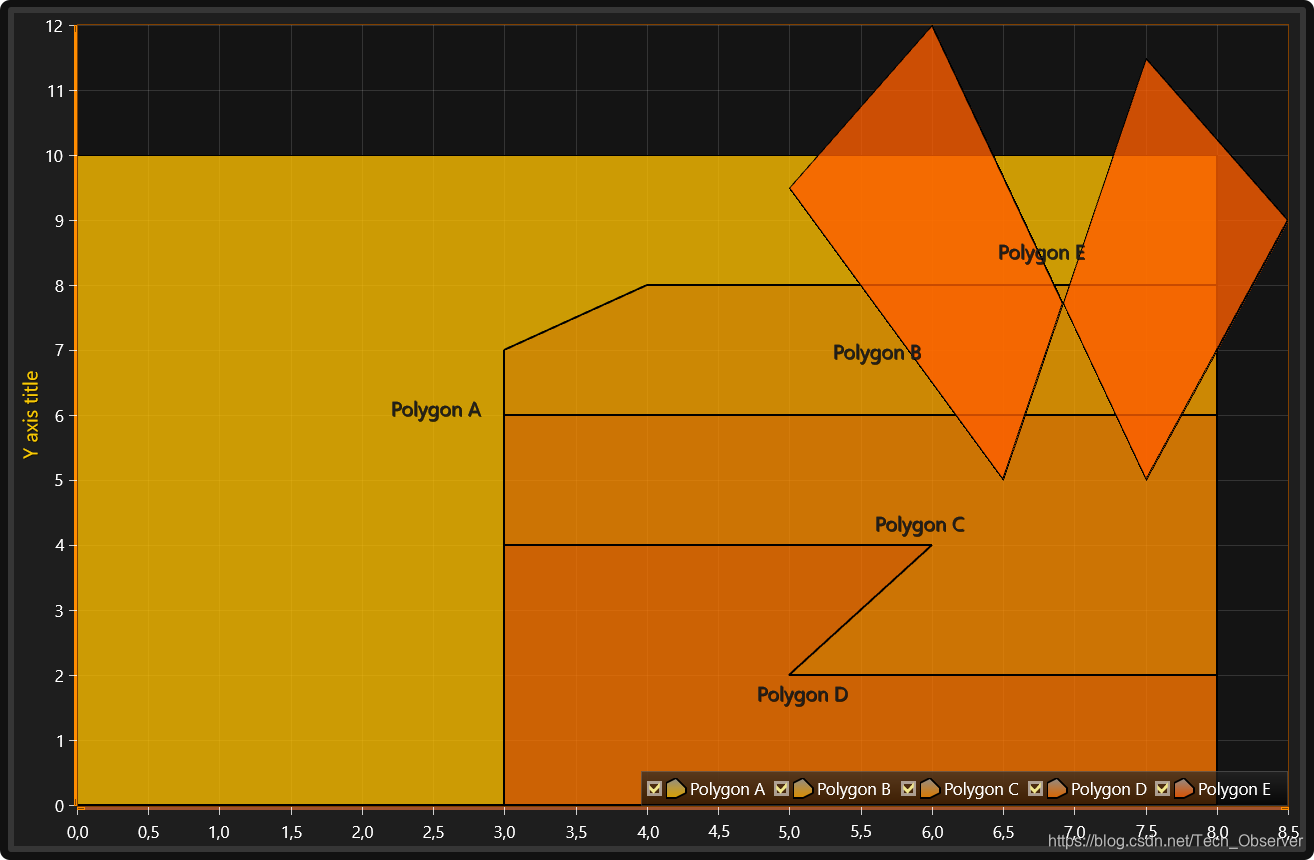Click the Y axis tick label 12
Viewport: 1314px width, 860px height.
(55, 26)
